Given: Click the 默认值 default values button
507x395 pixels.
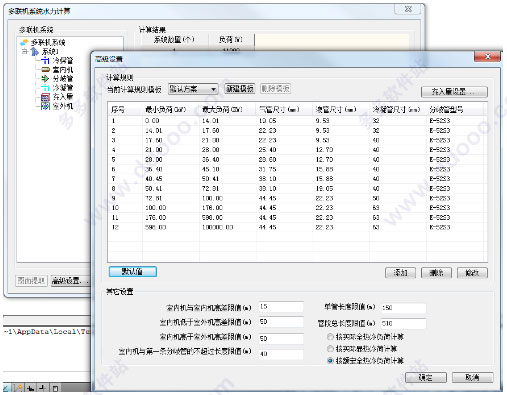Looking at the screenshot, I should click(x=133, y=272).
